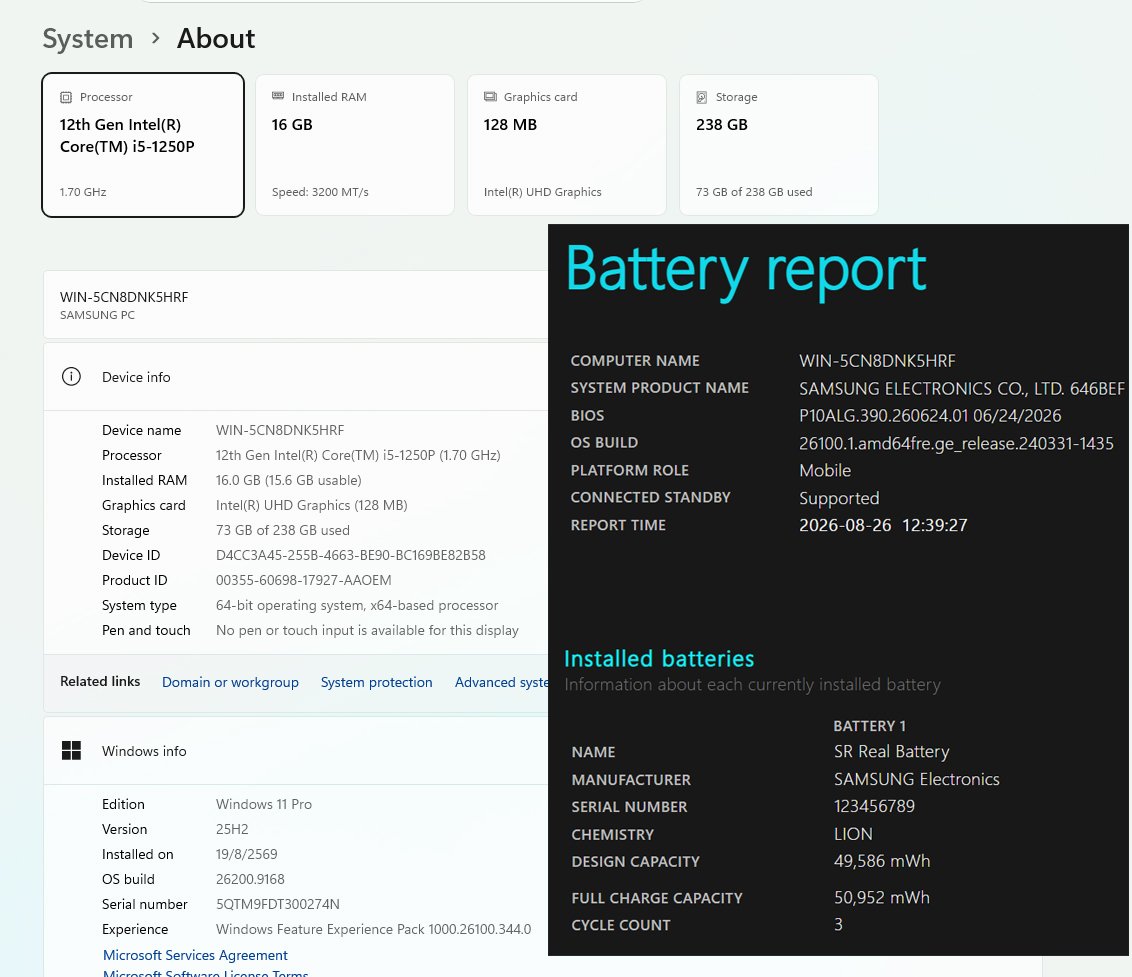Screen dimensions: 1132x977
Task: Click Speed: 3200 MT/s text
Action: pos(320,192)
